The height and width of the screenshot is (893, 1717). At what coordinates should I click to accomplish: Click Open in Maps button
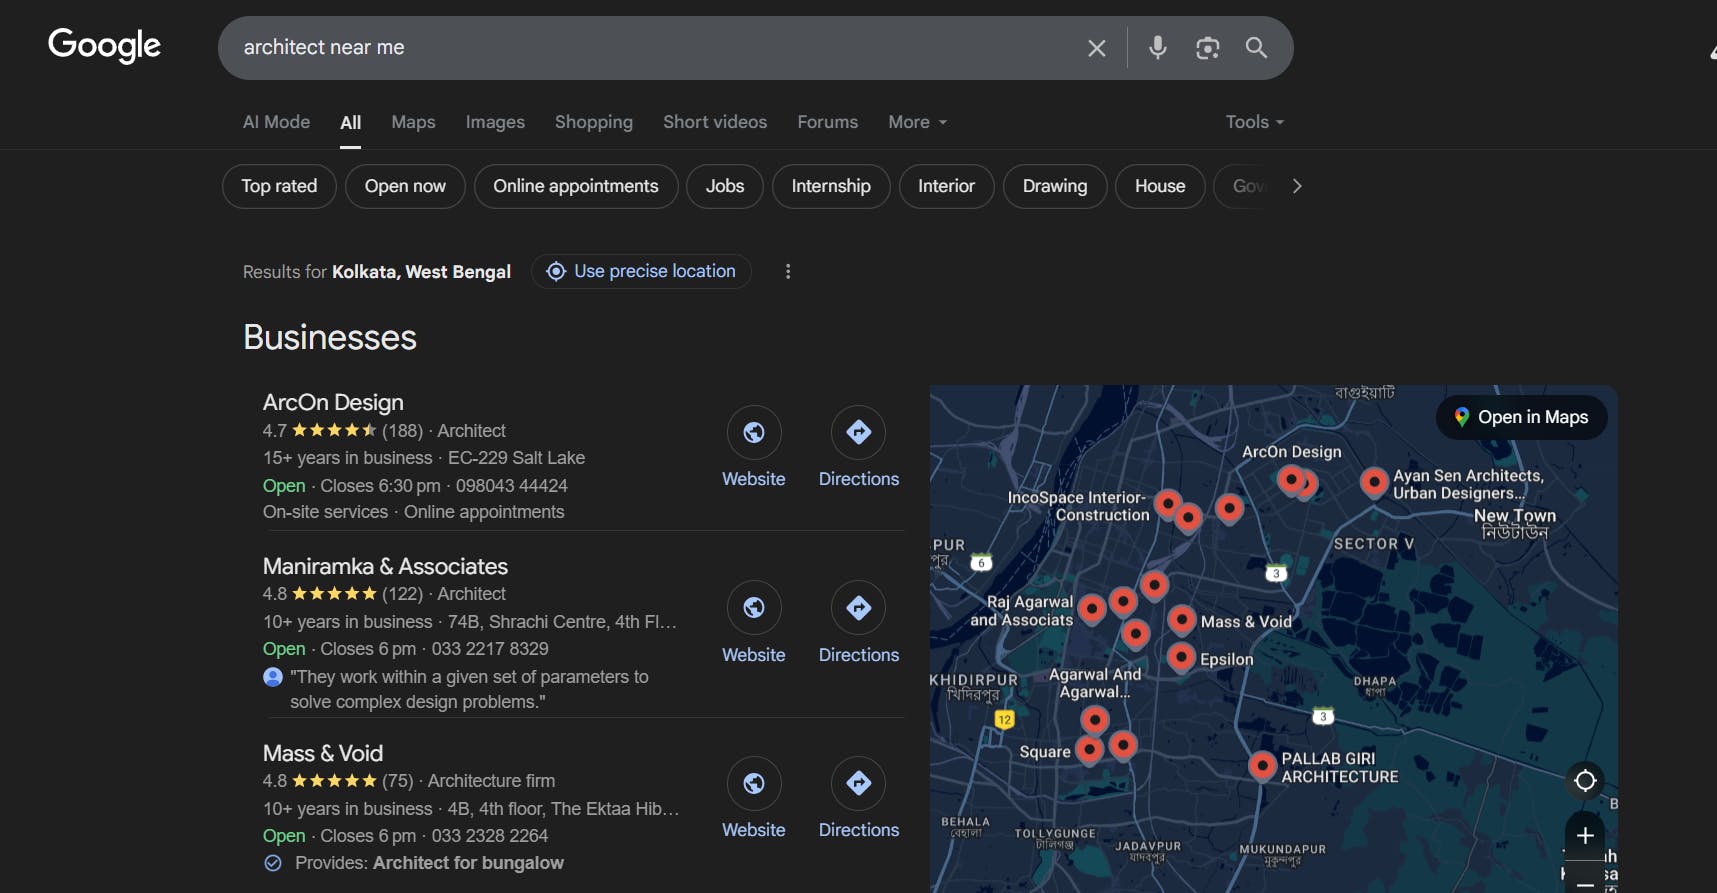(x=1521, y=417)
